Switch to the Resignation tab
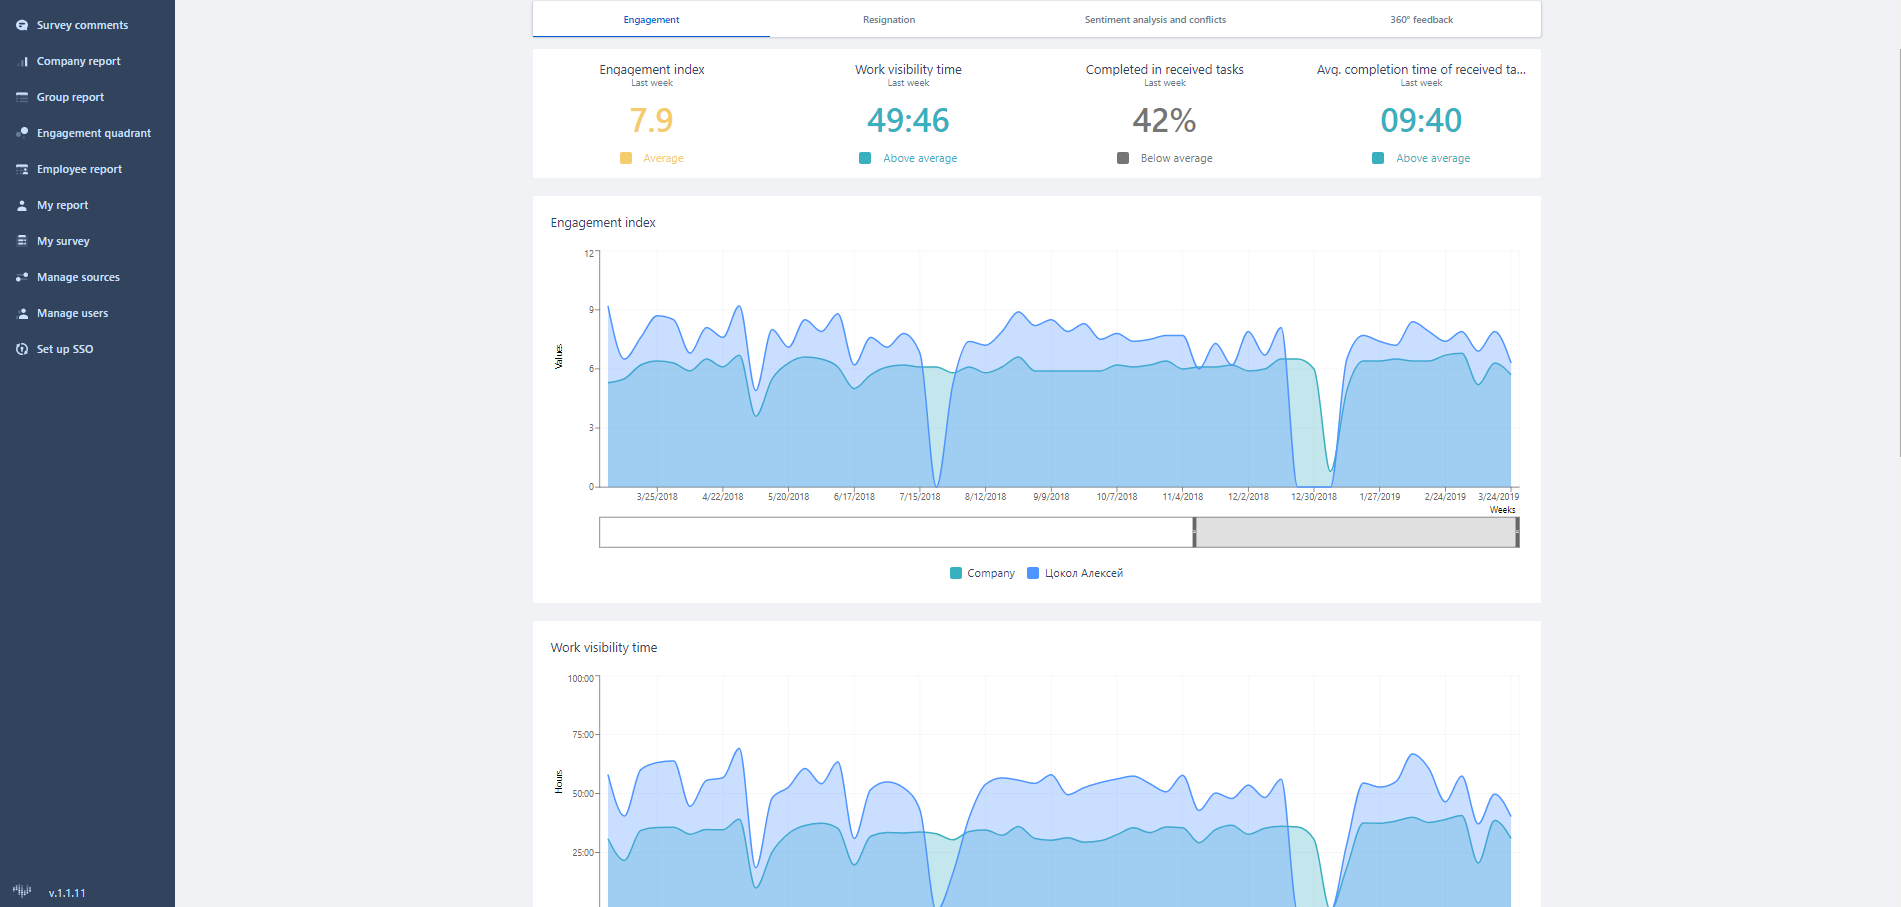 [888, 20]
